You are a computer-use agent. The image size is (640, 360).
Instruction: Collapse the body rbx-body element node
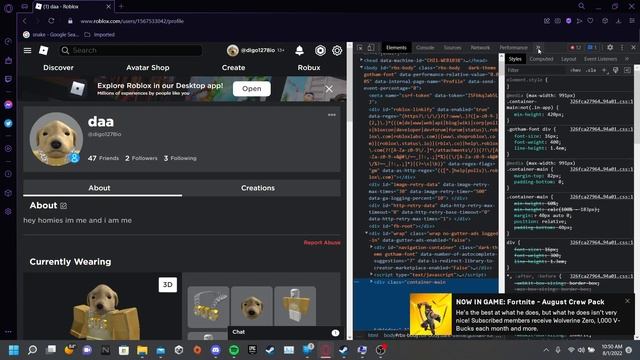[361, 67]
